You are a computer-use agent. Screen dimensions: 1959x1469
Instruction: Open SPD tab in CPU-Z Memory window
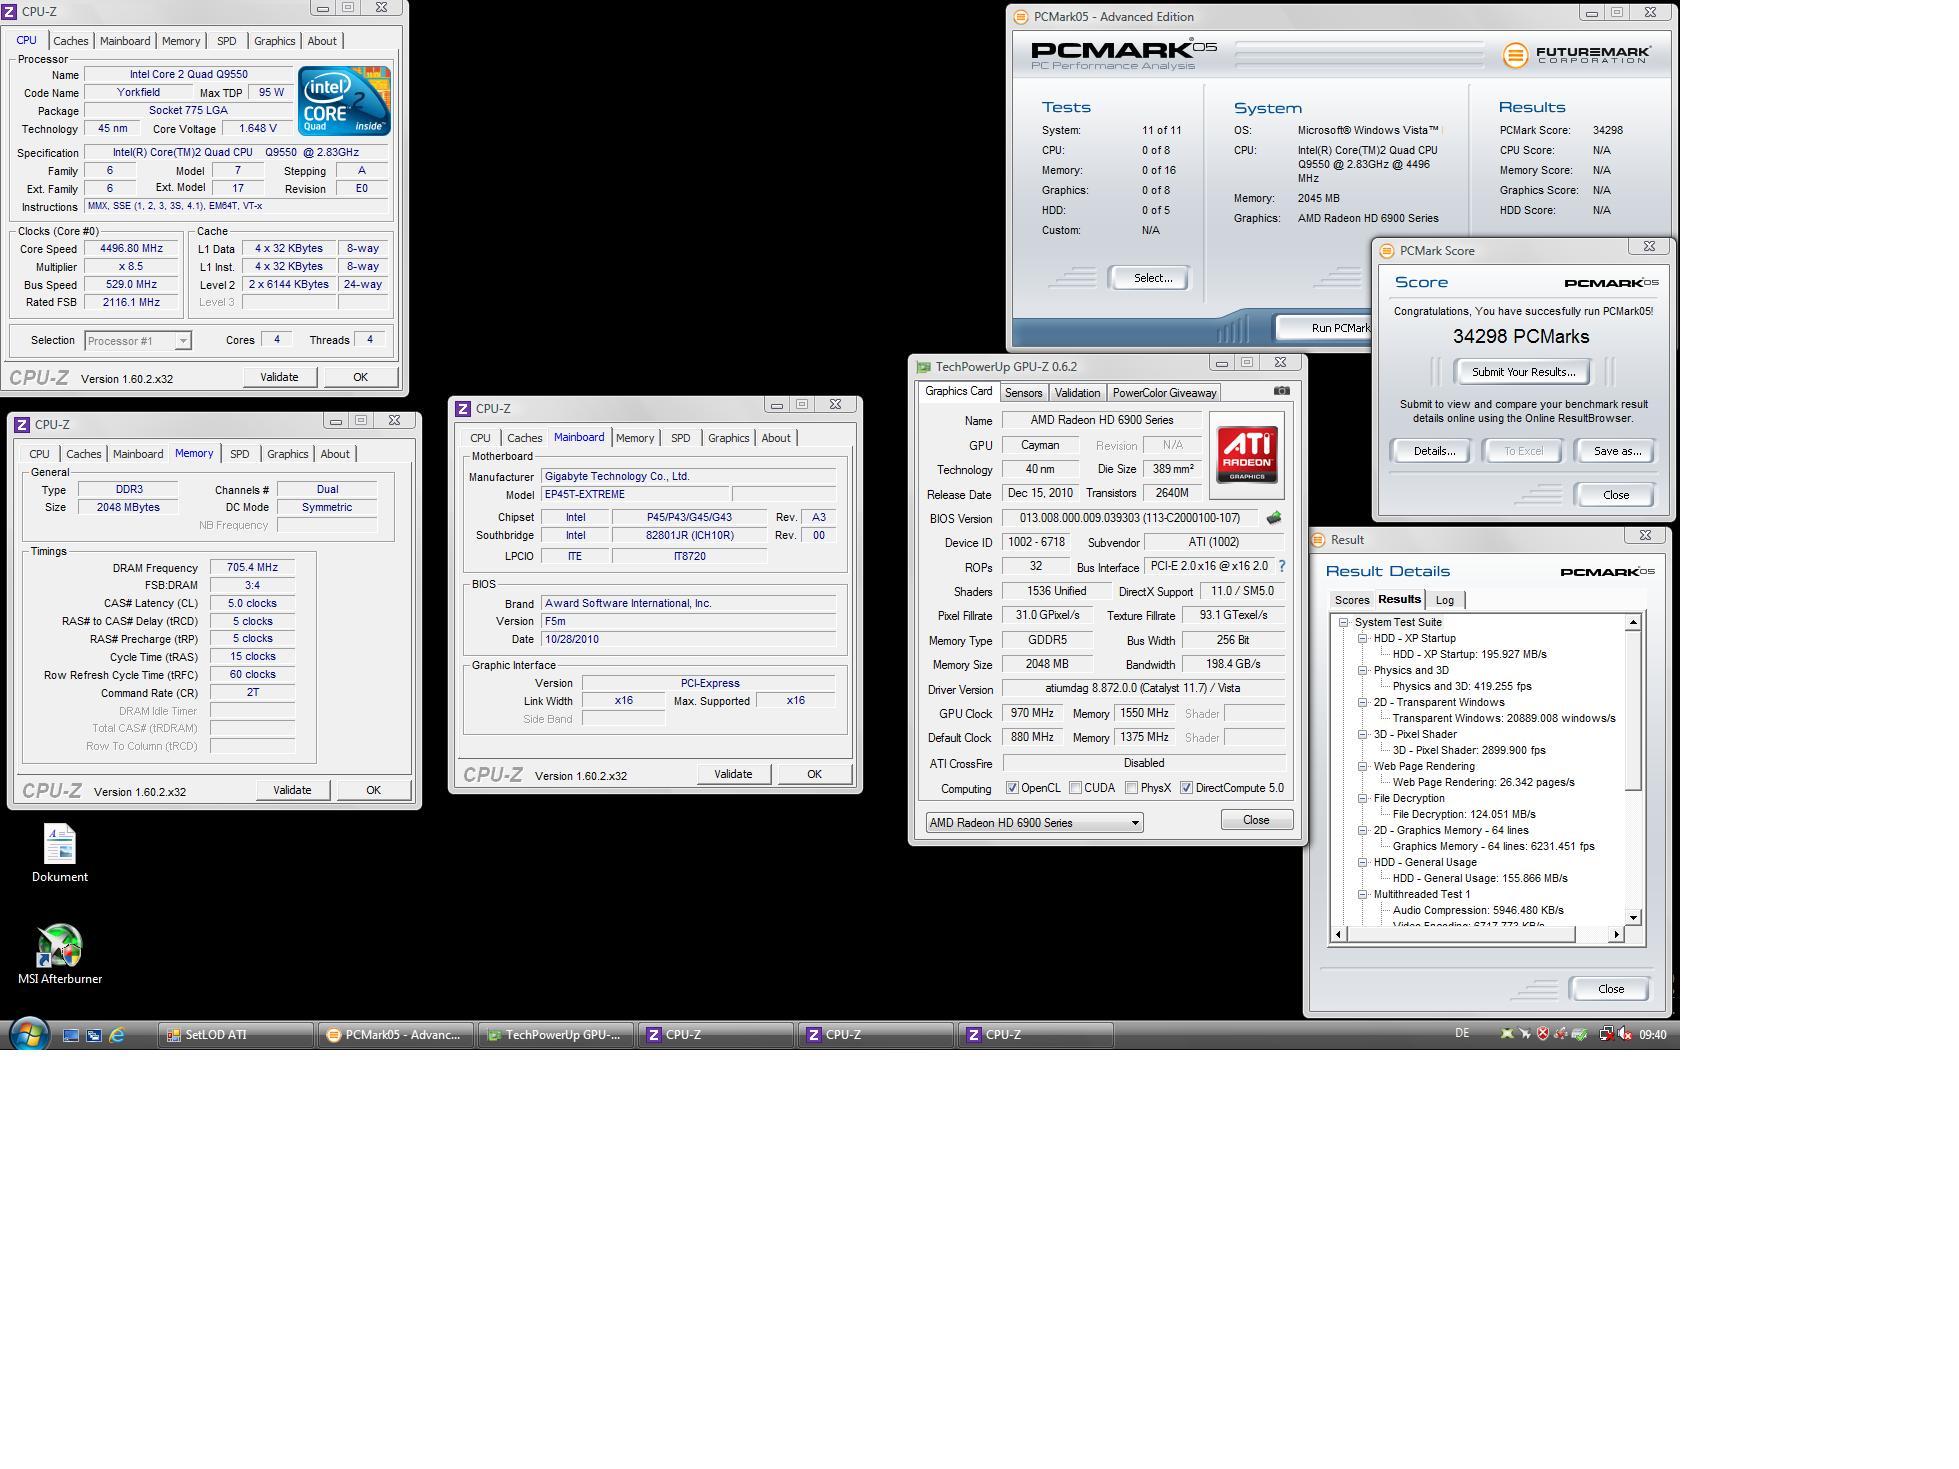click(239, 454)
